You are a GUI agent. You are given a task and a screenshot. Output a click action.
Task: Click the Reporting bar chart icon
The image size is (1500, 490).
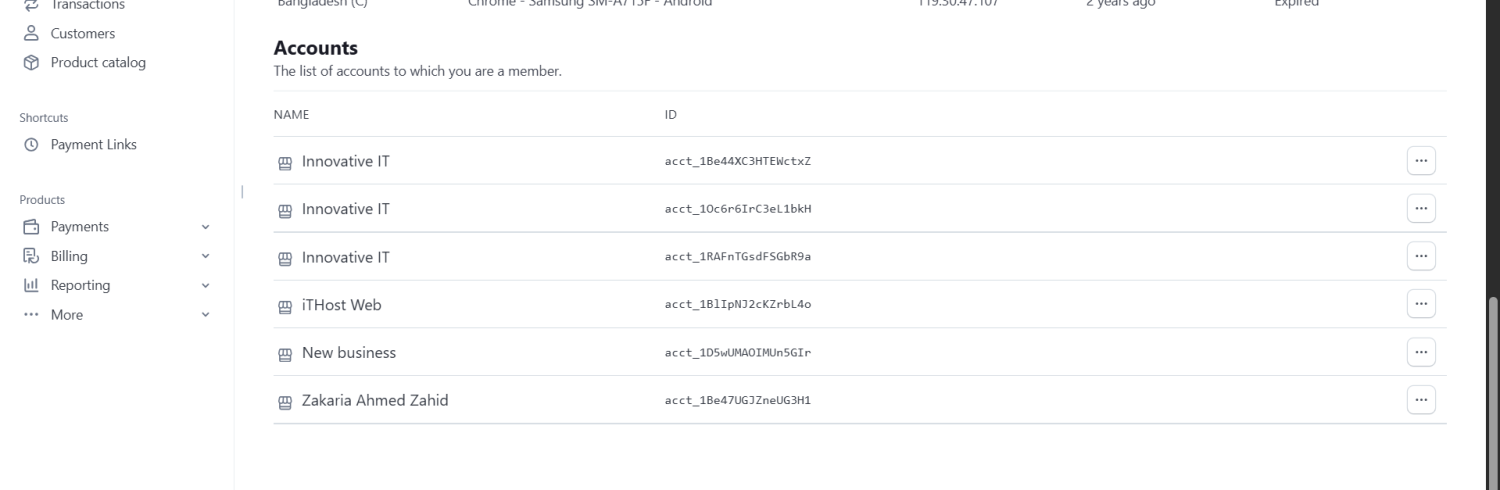pos(30,286)
